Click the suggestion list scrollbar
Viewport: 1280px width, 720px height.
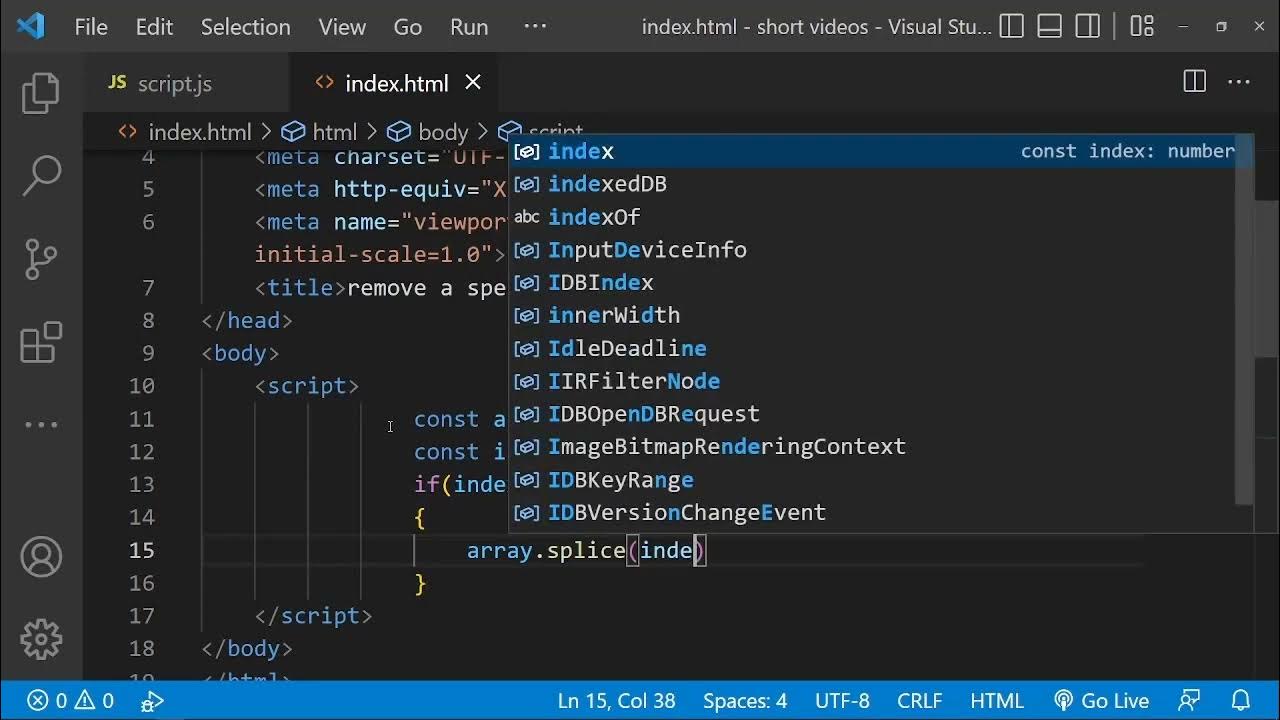(1245, 318)
